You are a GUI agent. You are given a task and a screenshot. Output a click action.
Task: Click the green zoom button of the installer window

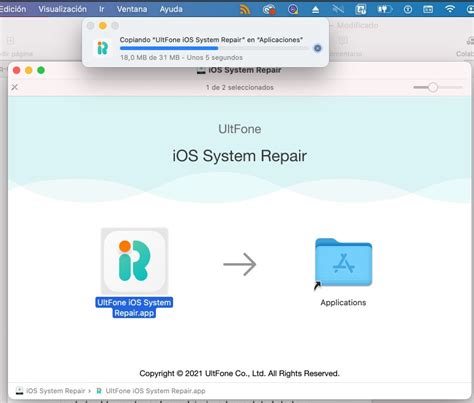(41, 70)
